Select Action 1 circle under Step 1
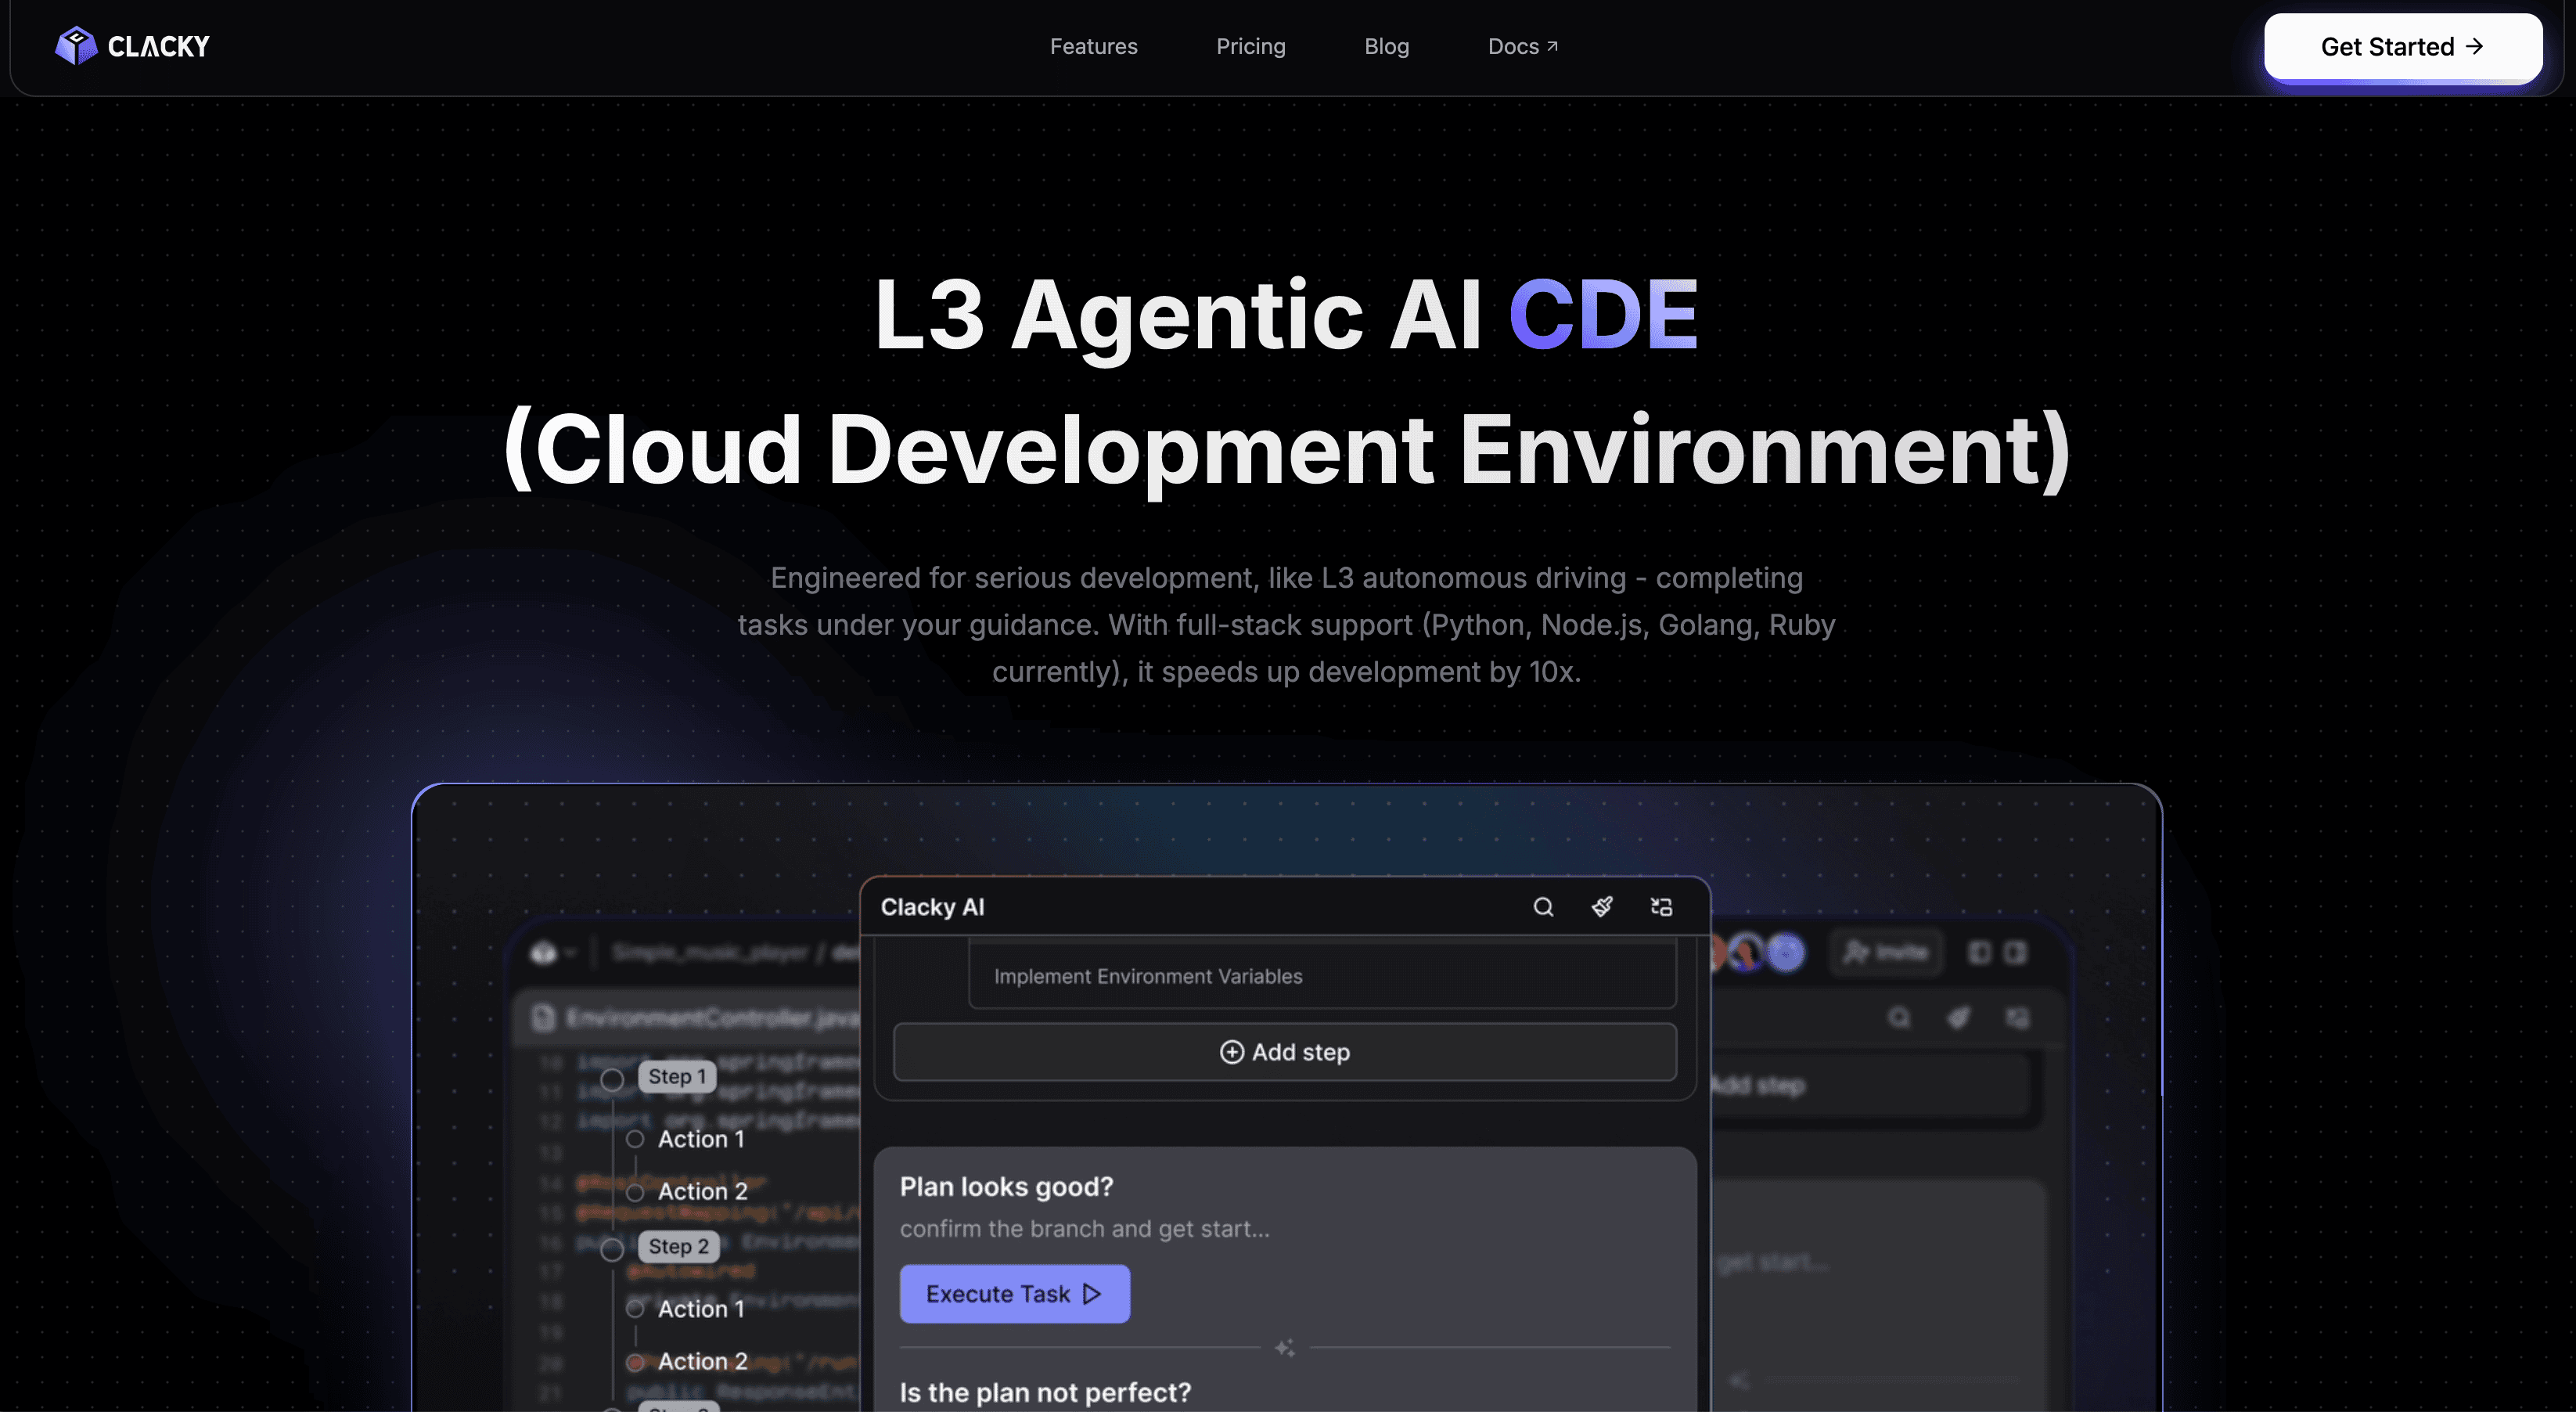 [x=634, y=1139]
